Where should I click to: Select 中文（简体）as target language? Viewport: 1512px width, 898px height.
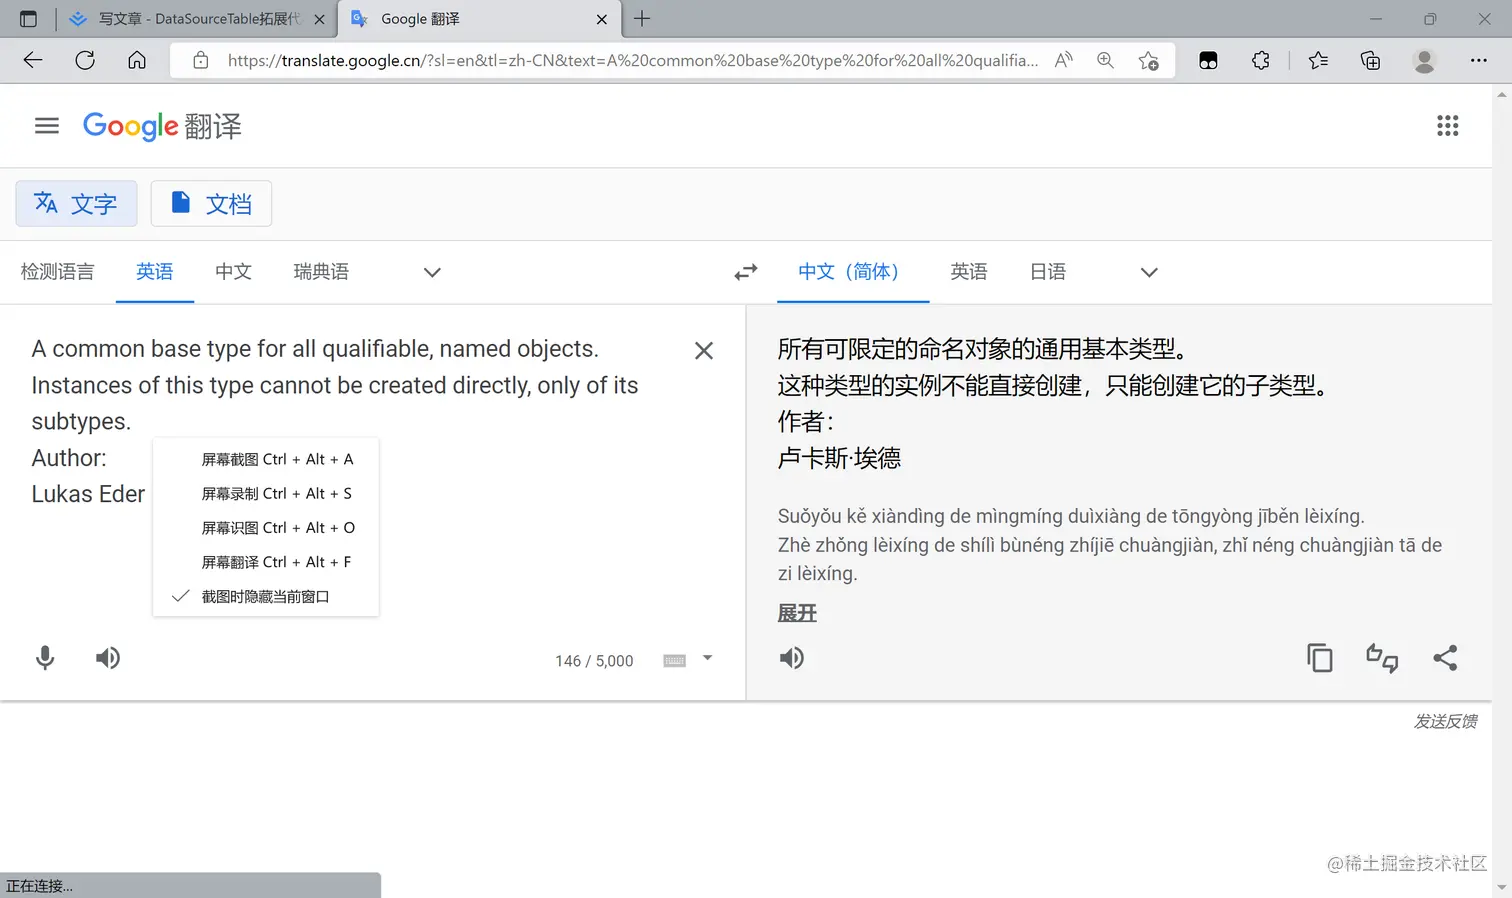tap(852, 272)
